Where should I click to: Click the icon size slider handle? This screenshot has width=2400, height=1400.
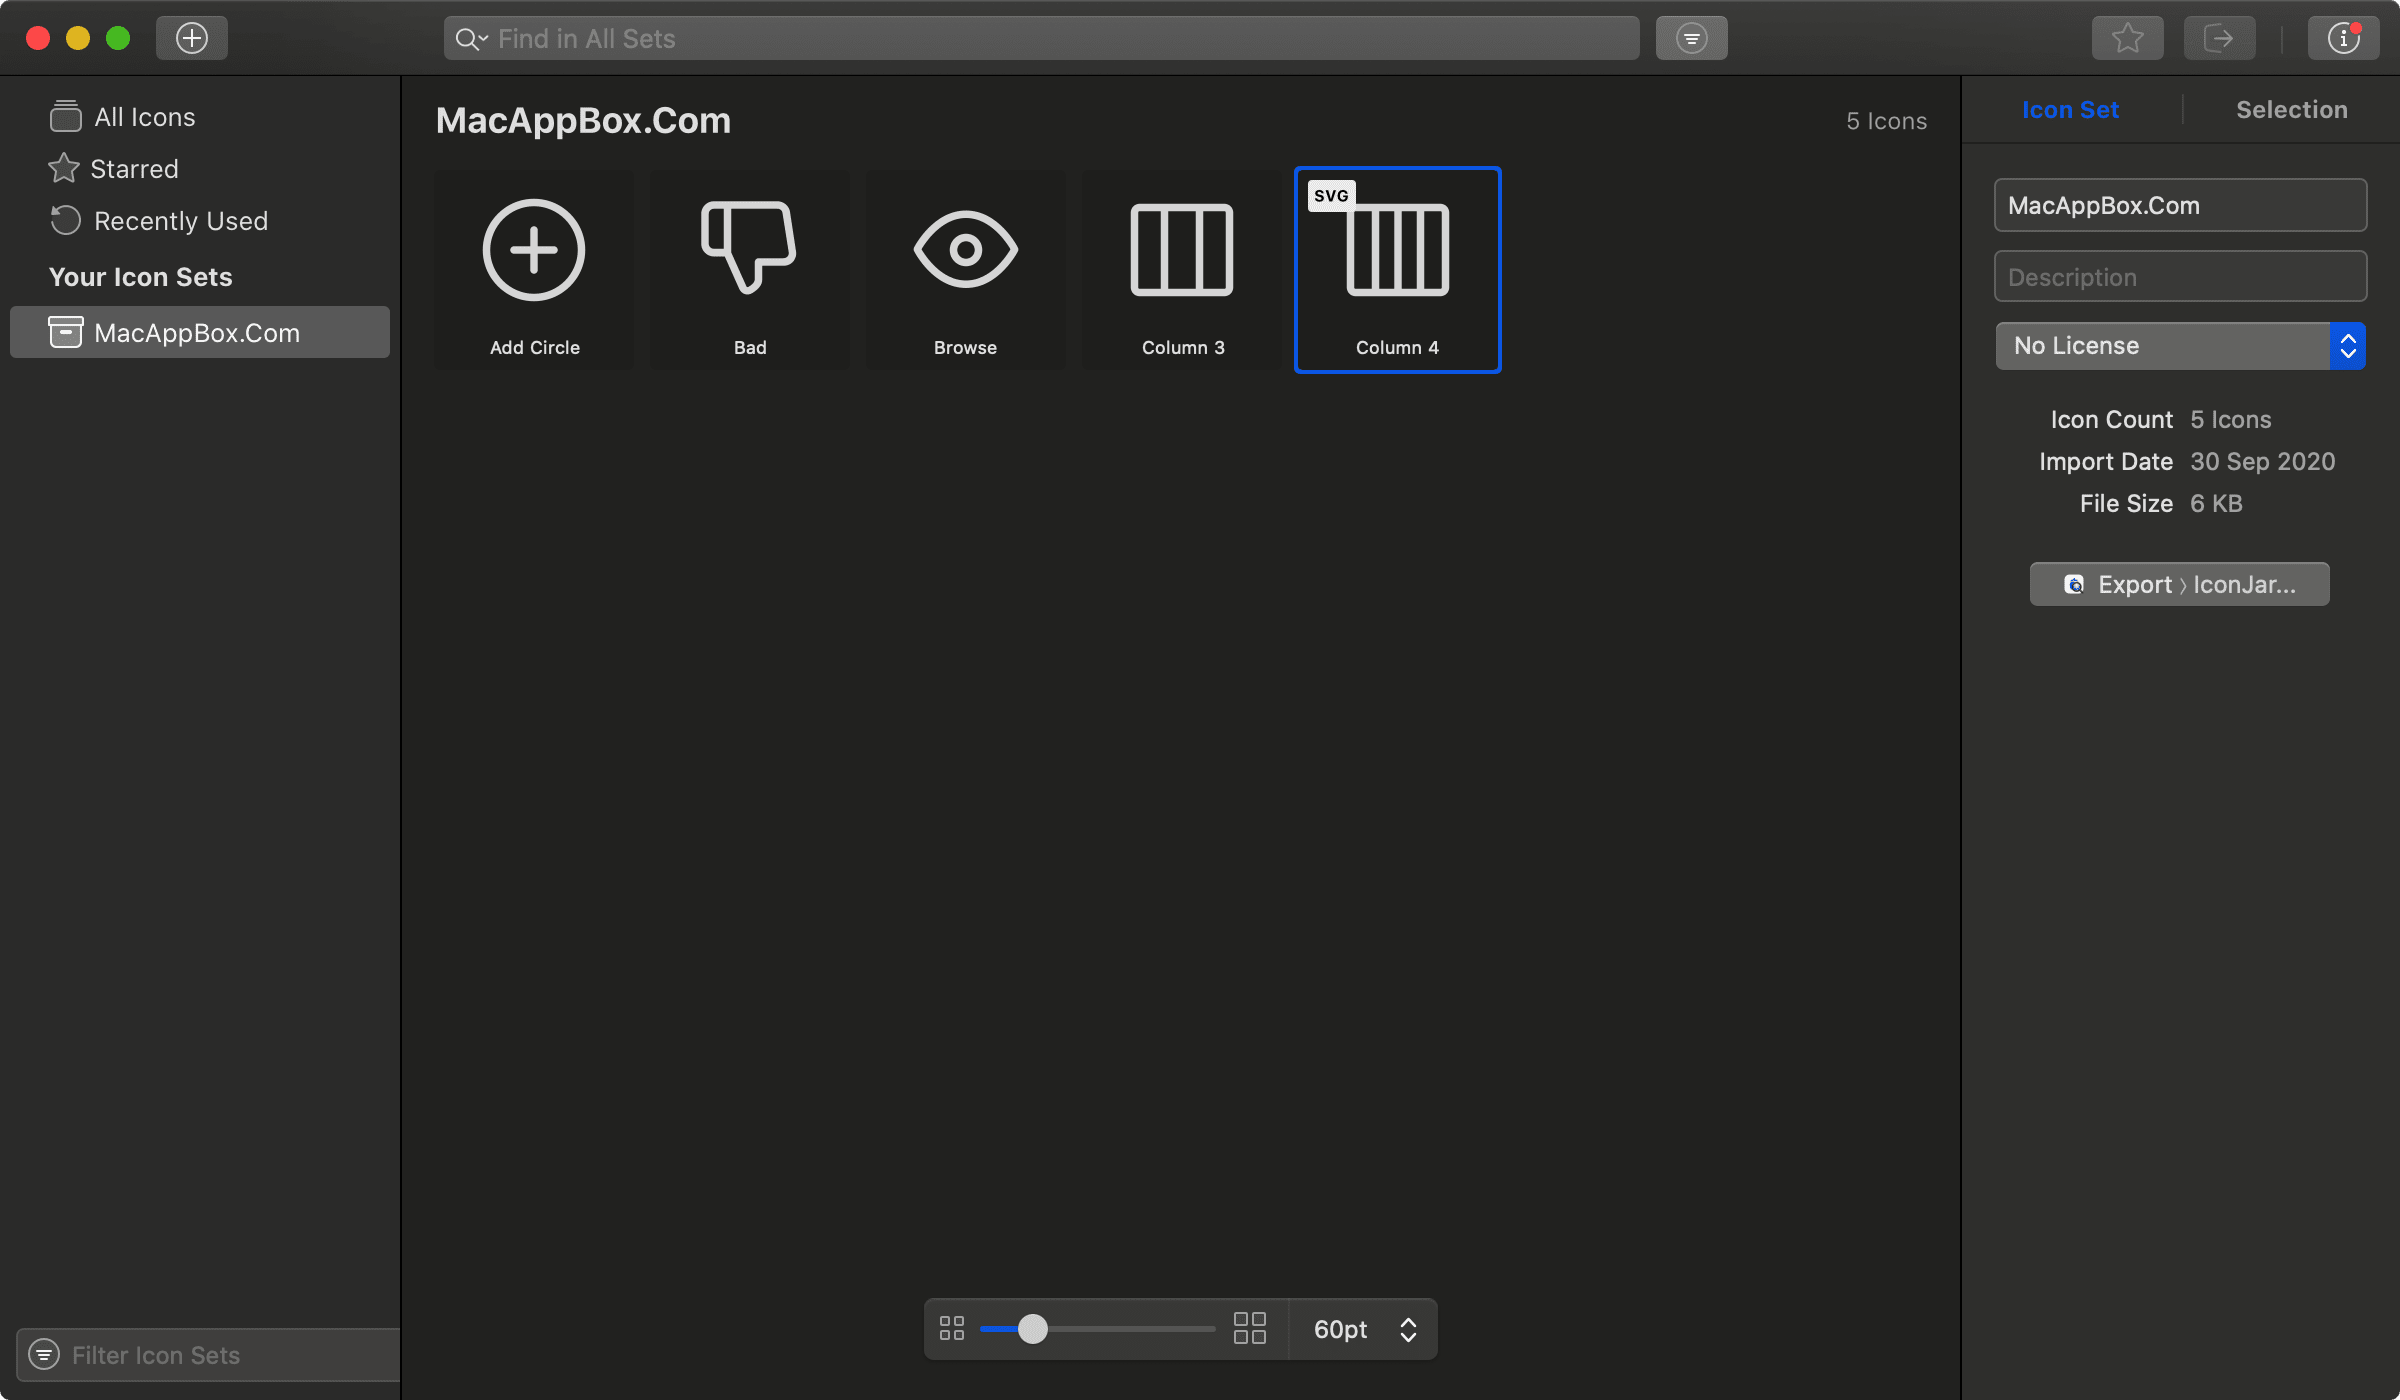pos(1033,1329)
